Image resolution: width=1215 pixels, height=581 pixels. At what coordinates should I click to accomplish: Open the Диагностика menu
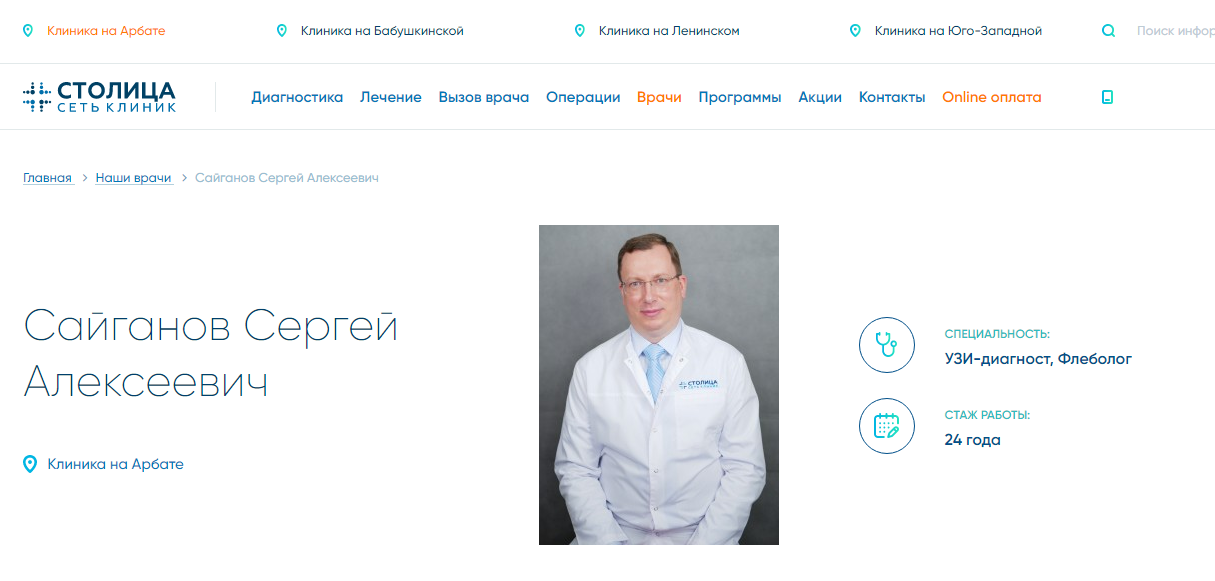click(x=297, y=97)
